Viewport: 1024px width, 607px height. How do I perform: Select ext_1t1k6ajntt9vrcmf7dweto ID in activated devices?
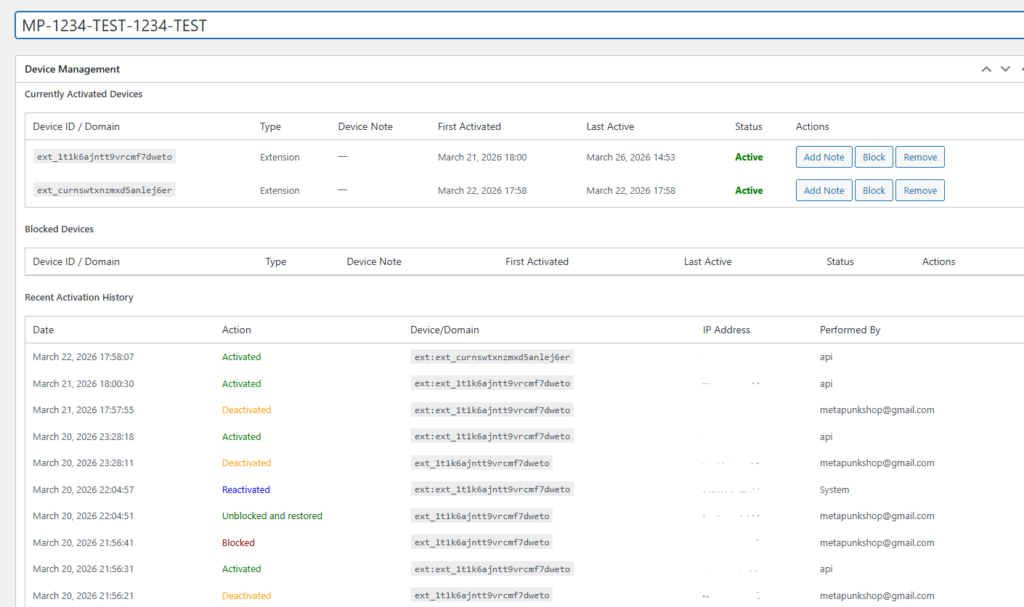click(106, 157)
